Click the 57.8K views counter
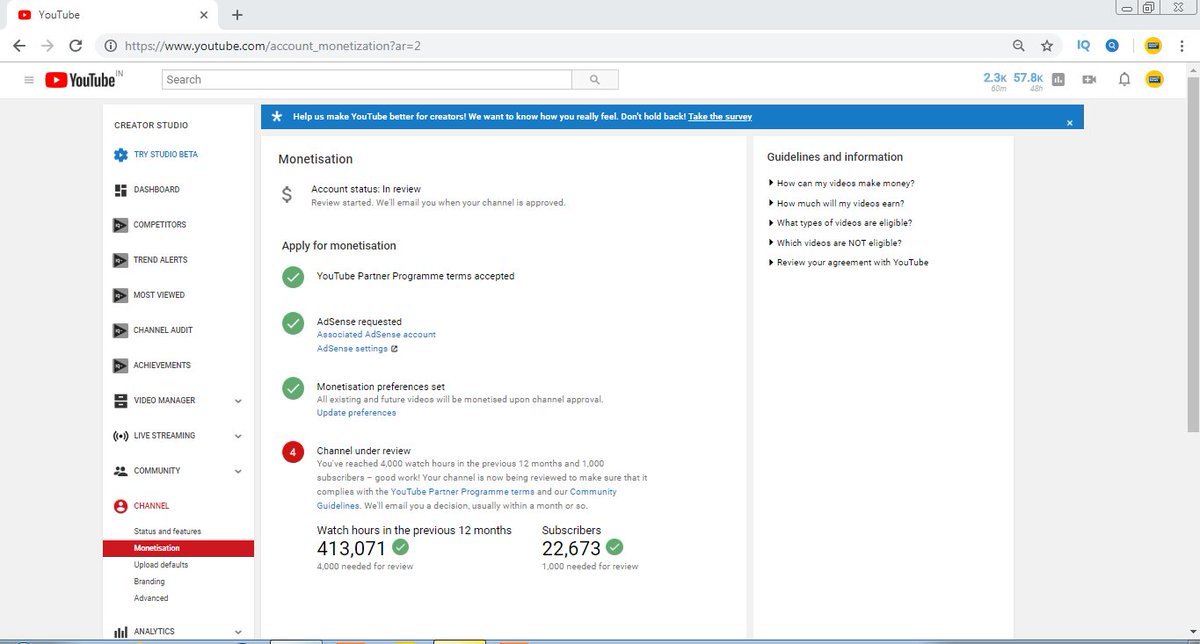 pos(1028,81)
